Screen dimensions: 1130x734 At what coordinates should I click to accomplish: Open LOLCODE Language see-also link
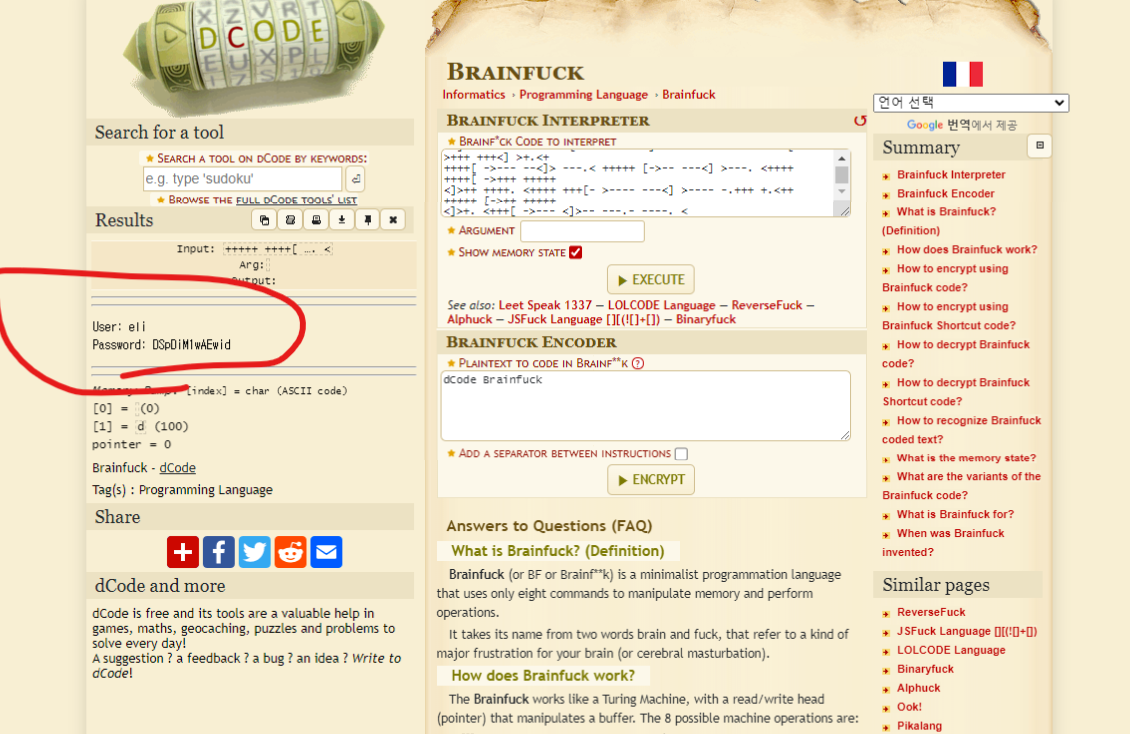click(x=662, y=305)
